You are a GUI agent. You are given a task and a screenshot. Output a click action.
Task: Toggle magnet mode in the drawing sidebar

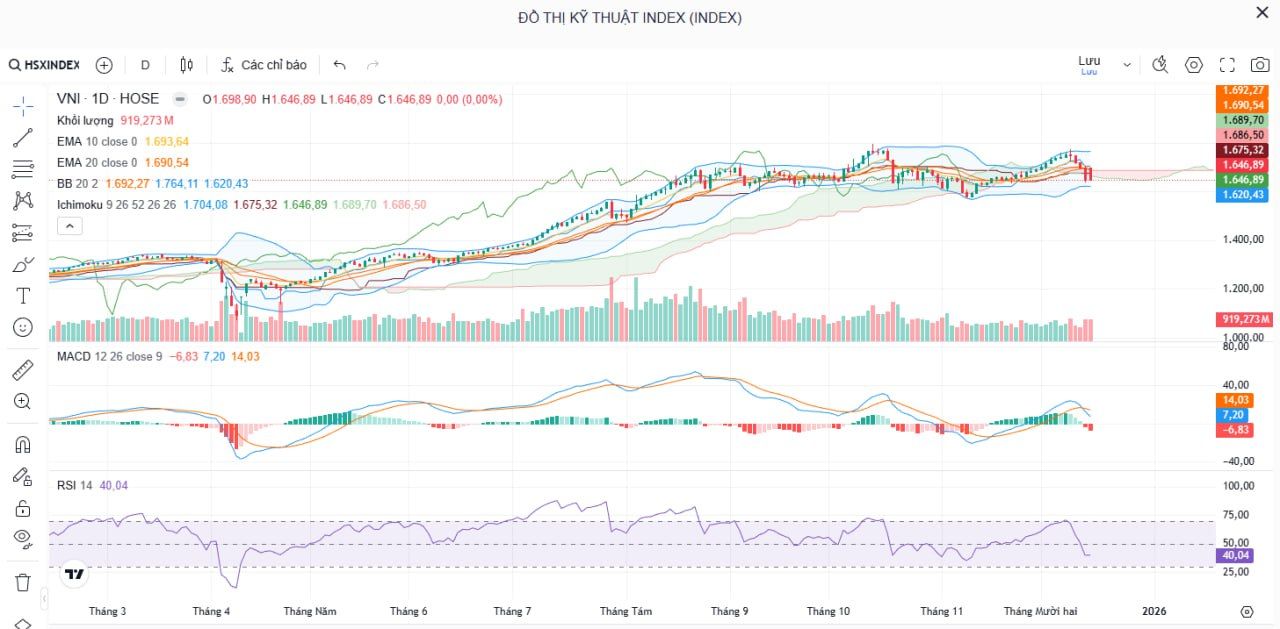(x=22, y=444)
